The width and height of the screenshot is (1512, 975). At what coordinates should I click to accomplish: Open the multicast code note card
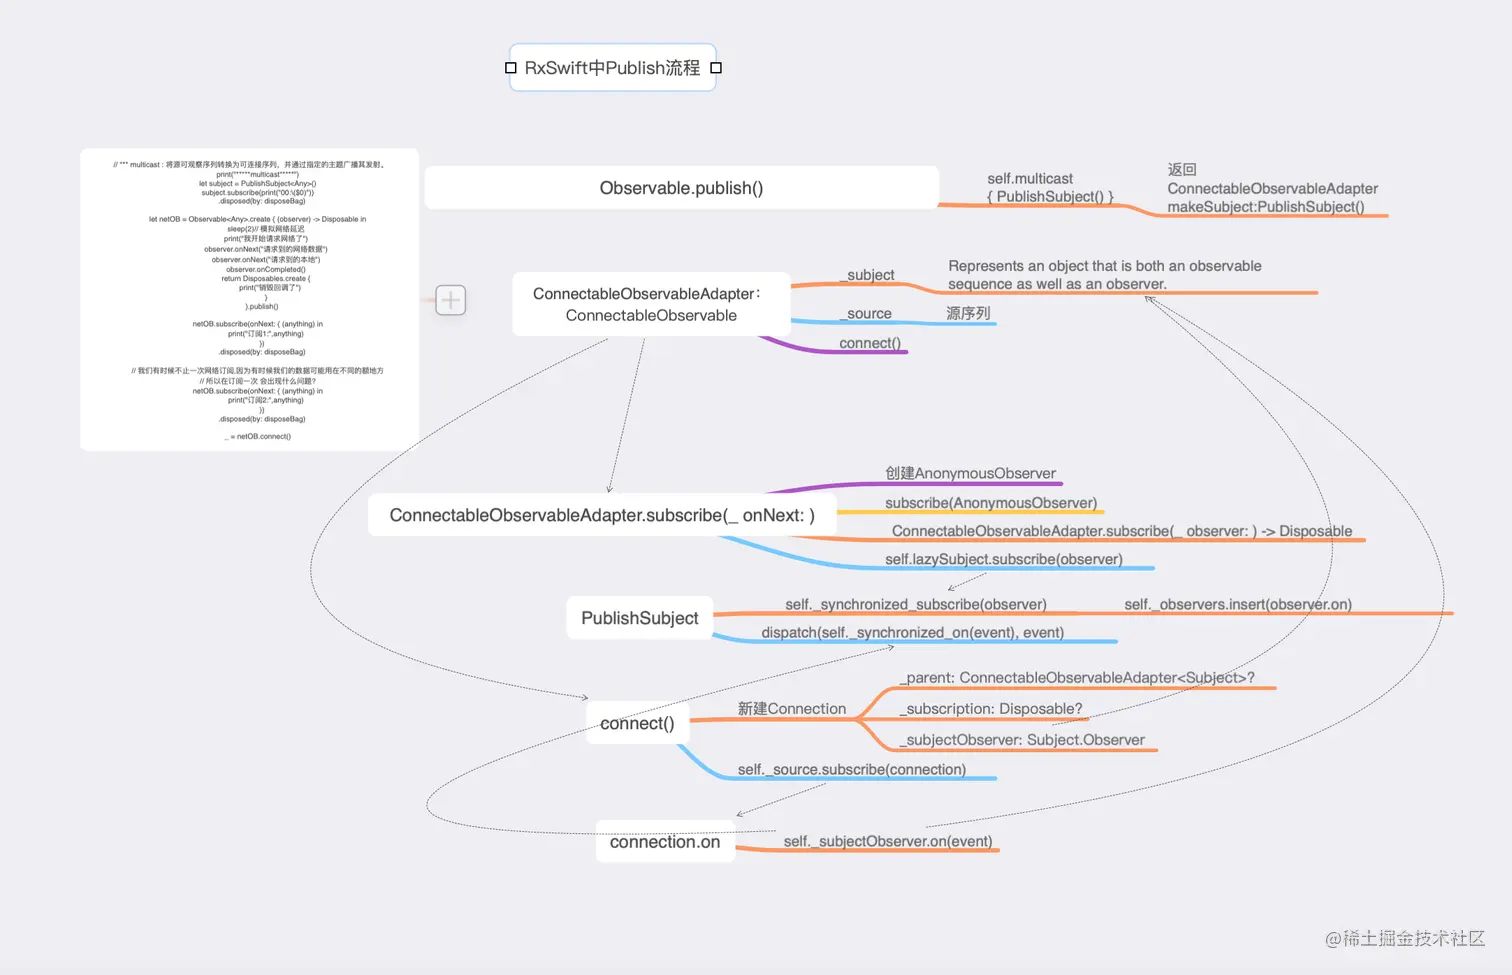coord(249,300)
